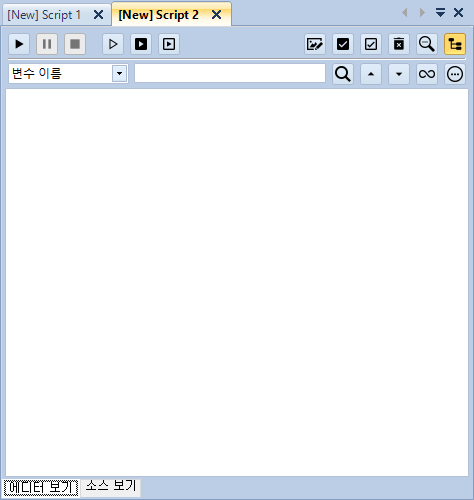
Task: Open the tab list dropdown arrow
Action: click(x=440, y=13)
